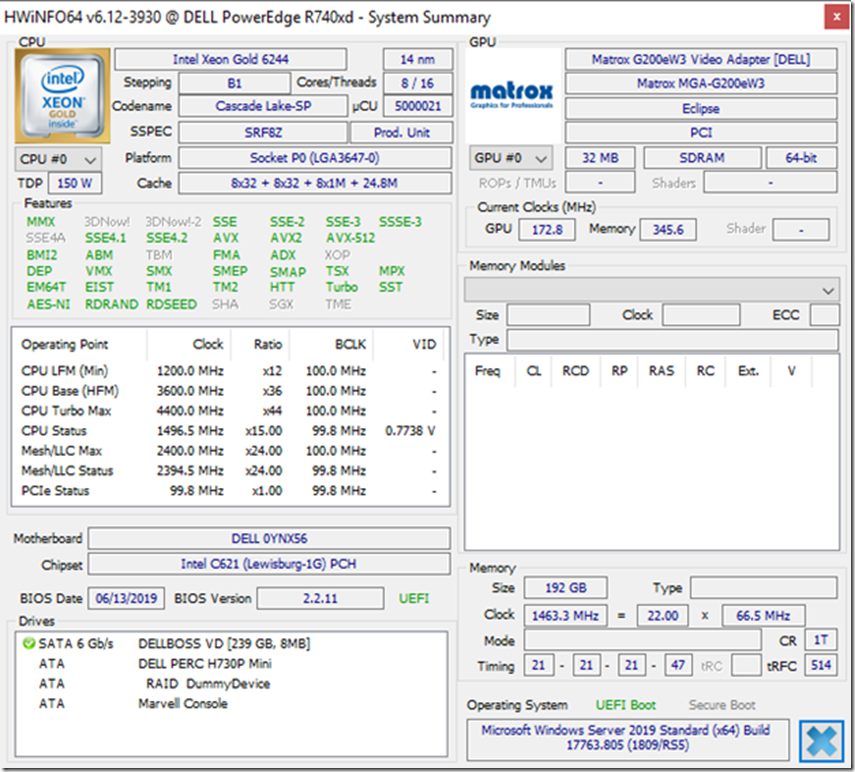The height and width of the screenshot is (772, 855).
Task: Click the 192 GB memory size field
Action: click(x=565, y=588)
